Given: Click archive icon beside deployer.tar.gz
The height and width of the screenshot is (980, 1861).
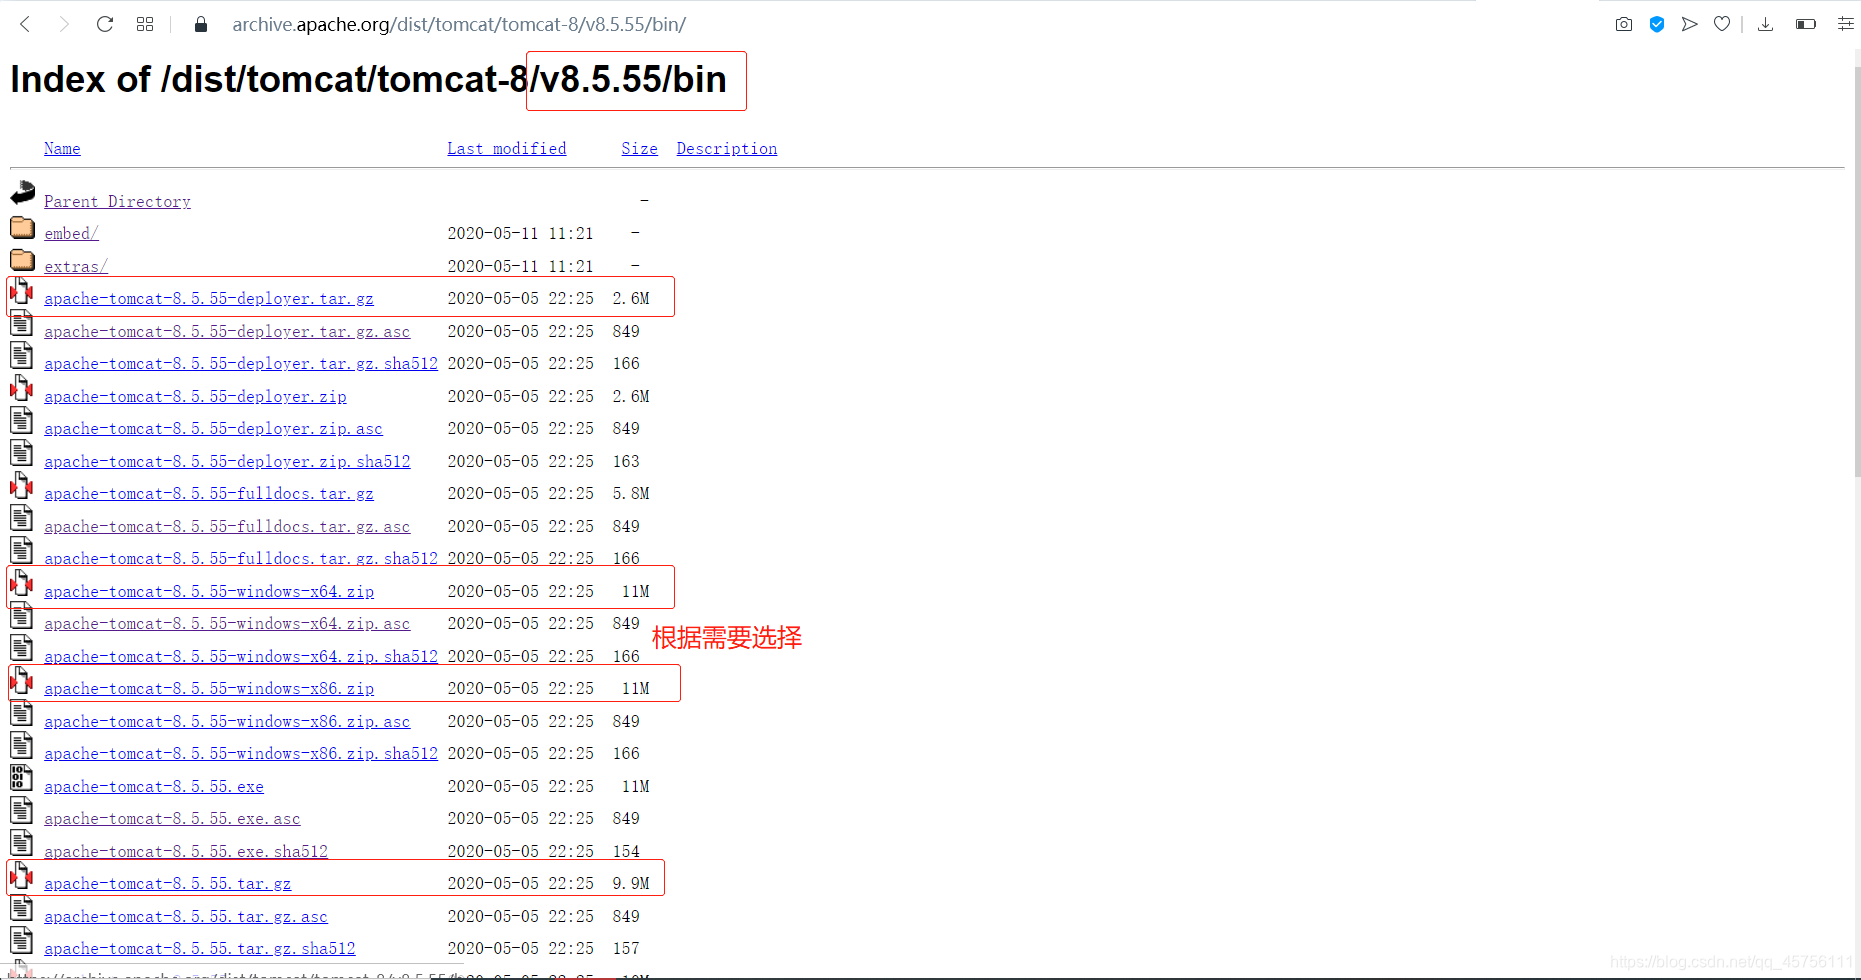Looking at the screenshot, I should tap(22, 292).
